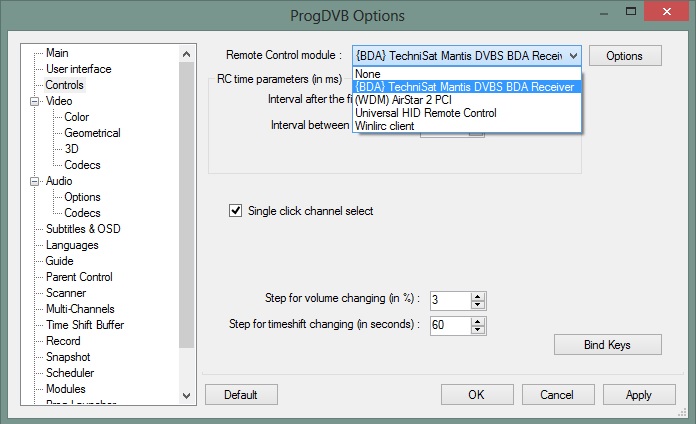
Task: Pick (WDM) AirStar 2 PCI entry
Action: click(x=406, y=100)
